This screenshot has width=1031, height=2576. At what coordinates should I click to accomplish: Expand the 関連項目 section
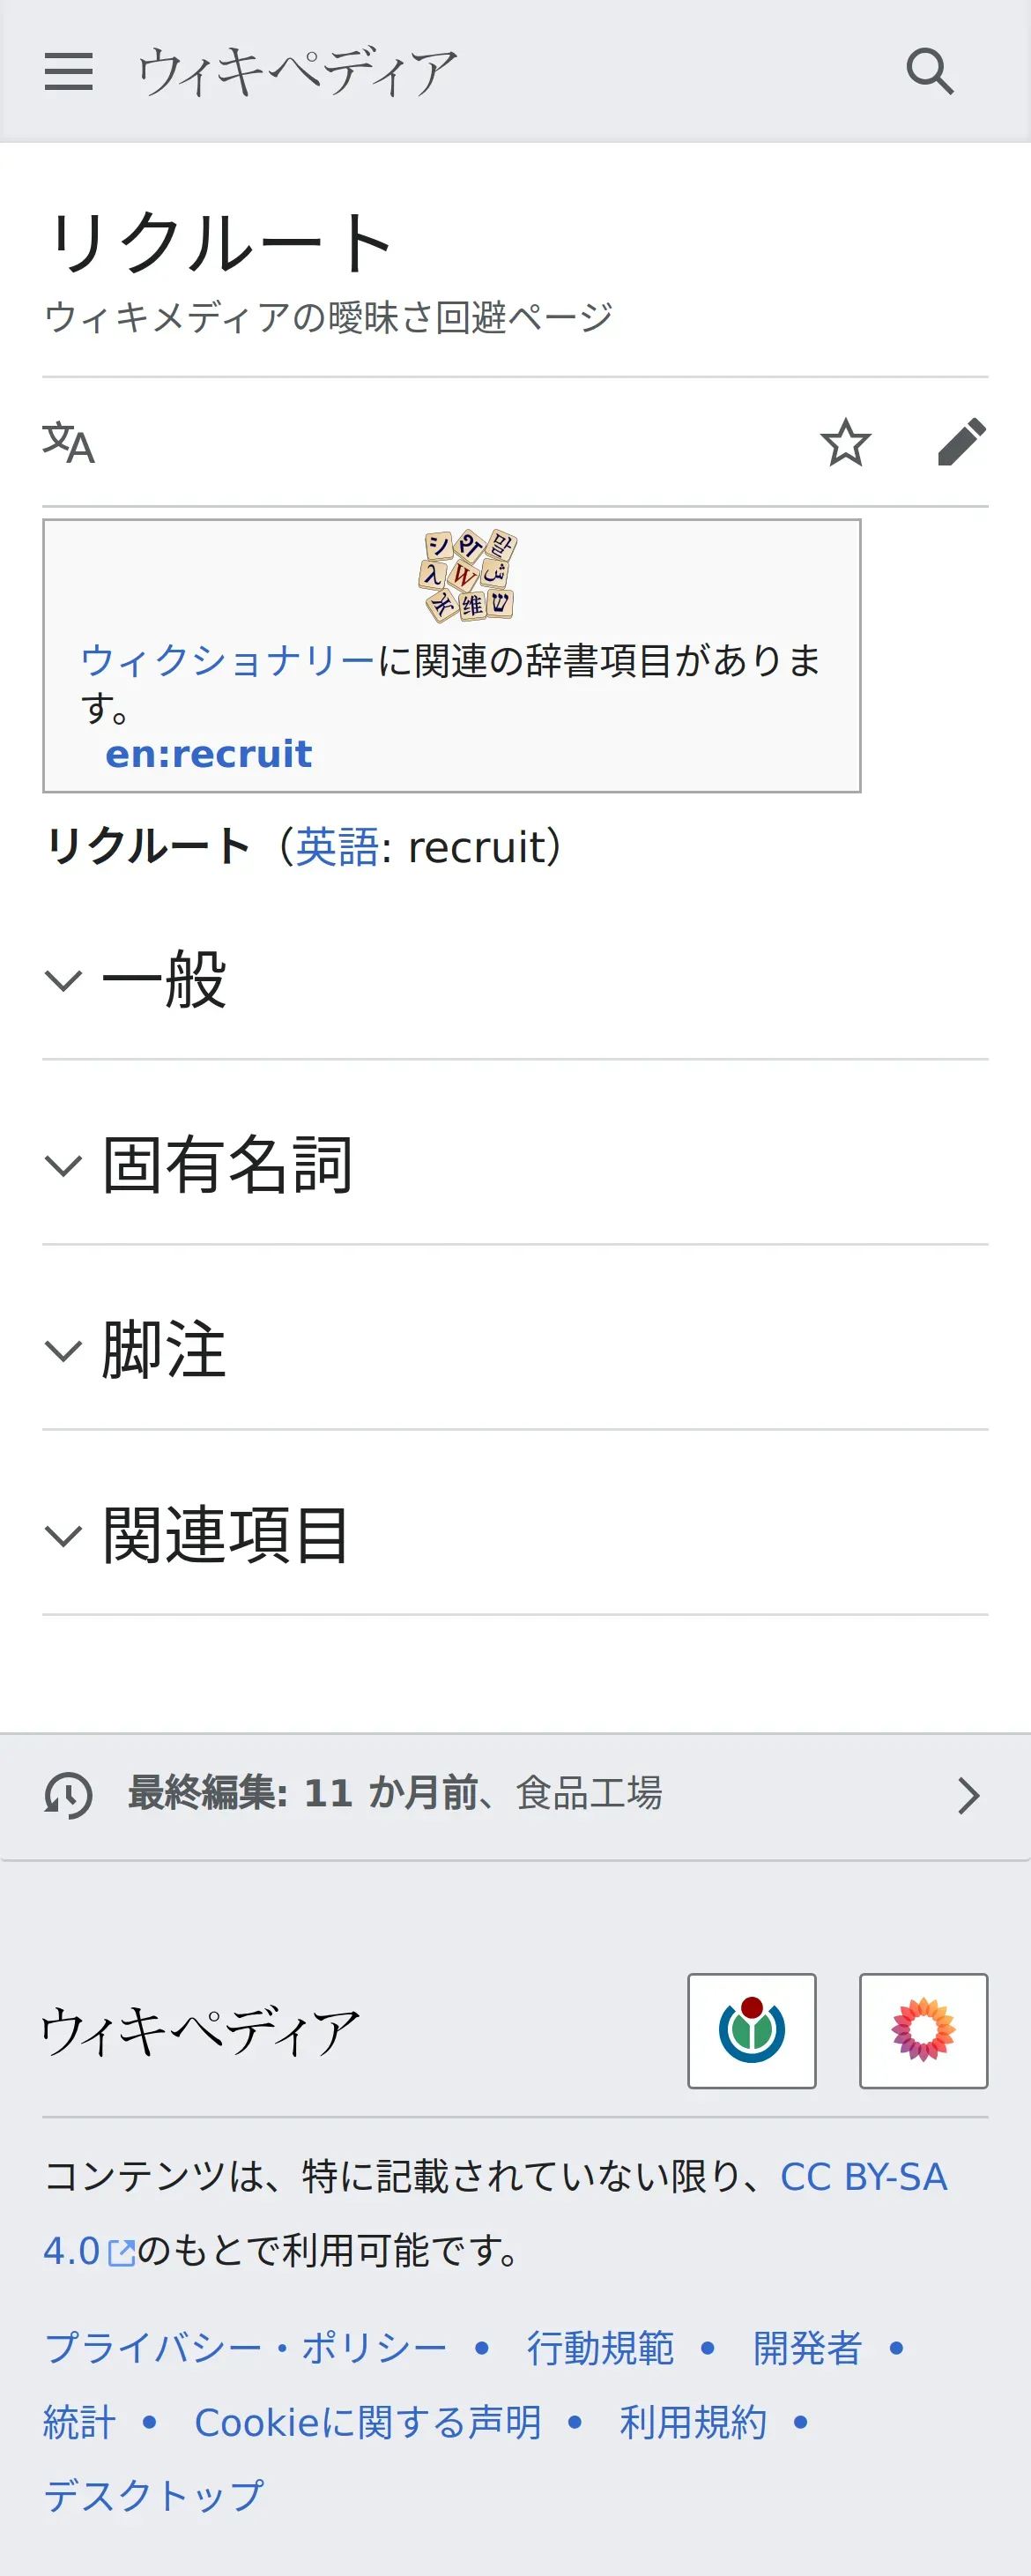point(226,1535)
